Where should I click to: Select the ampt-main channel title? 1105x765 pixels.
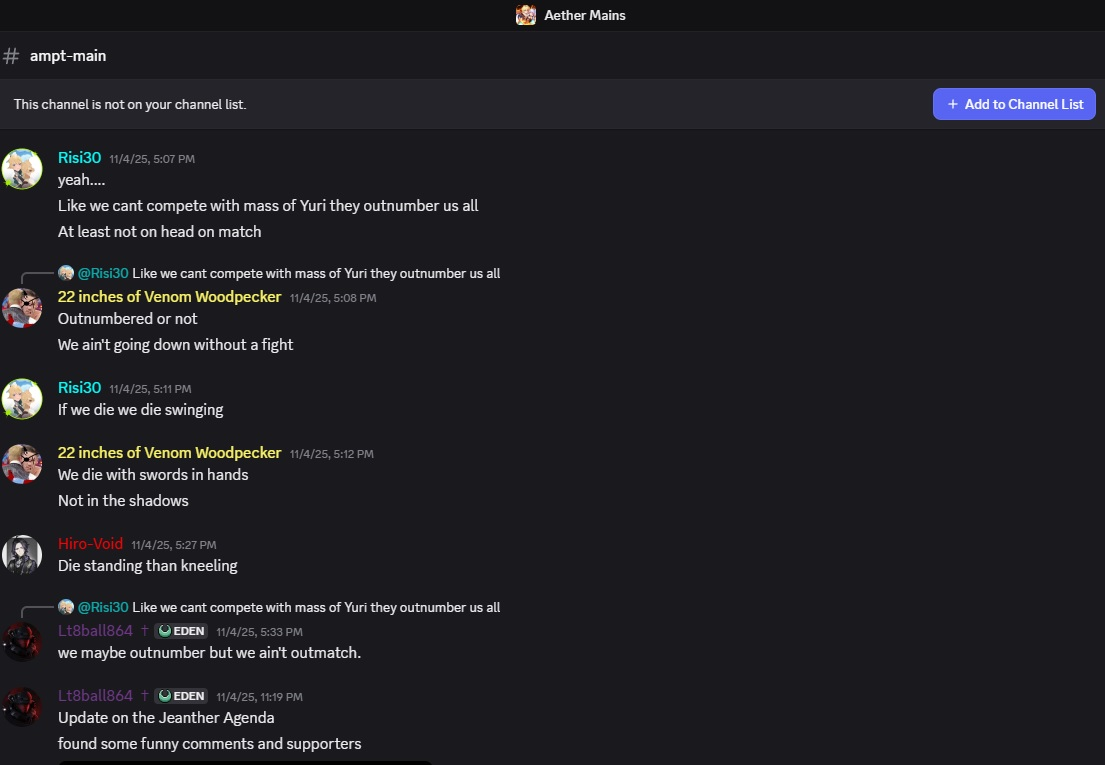pos(68,56)
